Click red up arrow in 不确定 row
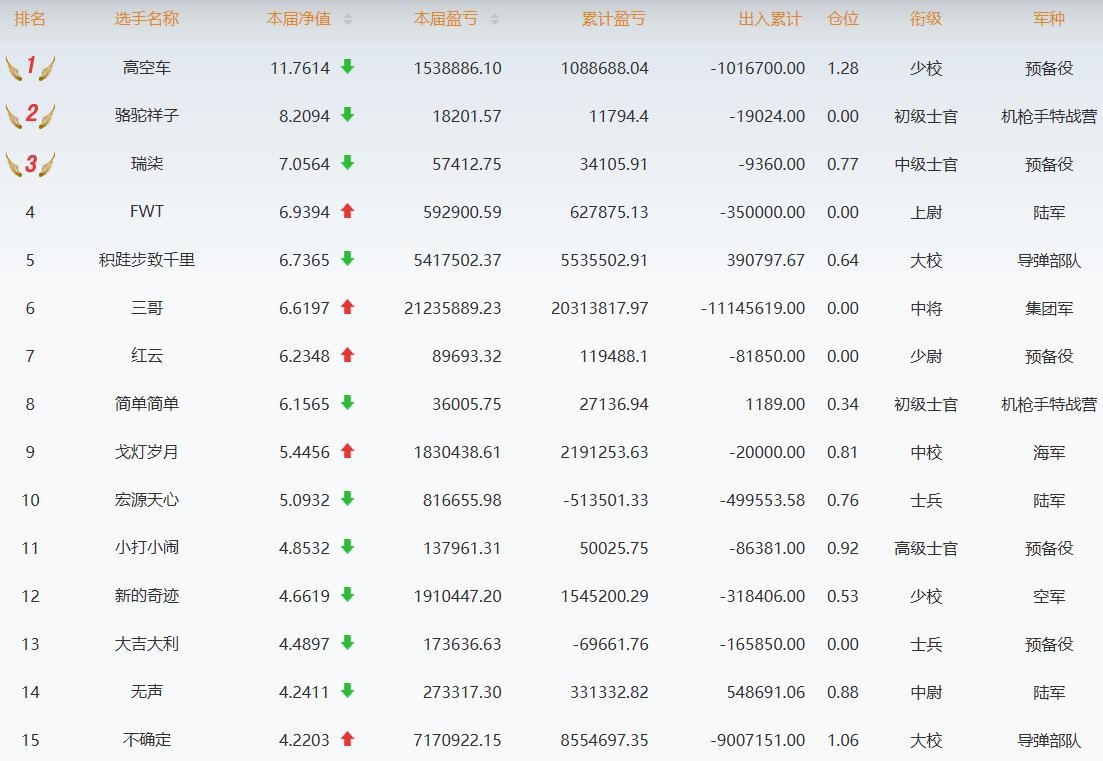 tap(347, 739)
